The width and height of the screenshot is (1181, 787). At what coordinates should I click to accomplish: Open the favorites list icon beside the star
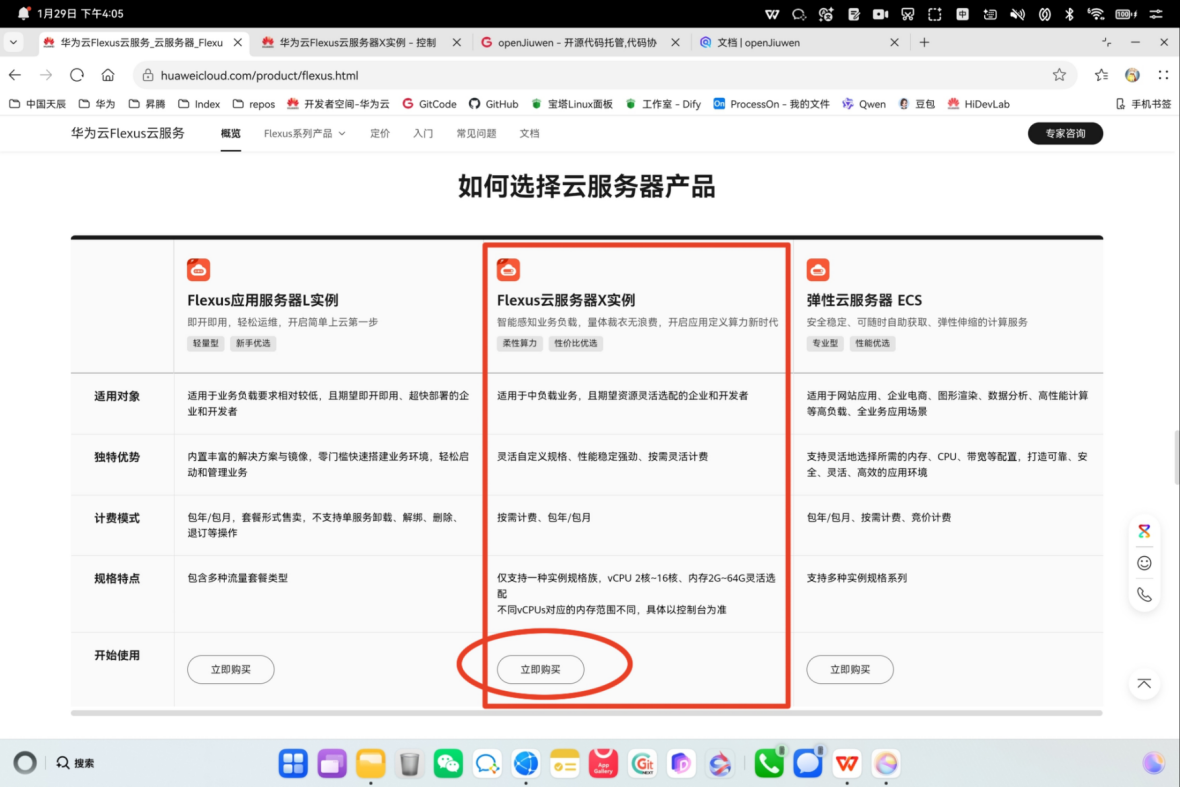(1101, 75)
